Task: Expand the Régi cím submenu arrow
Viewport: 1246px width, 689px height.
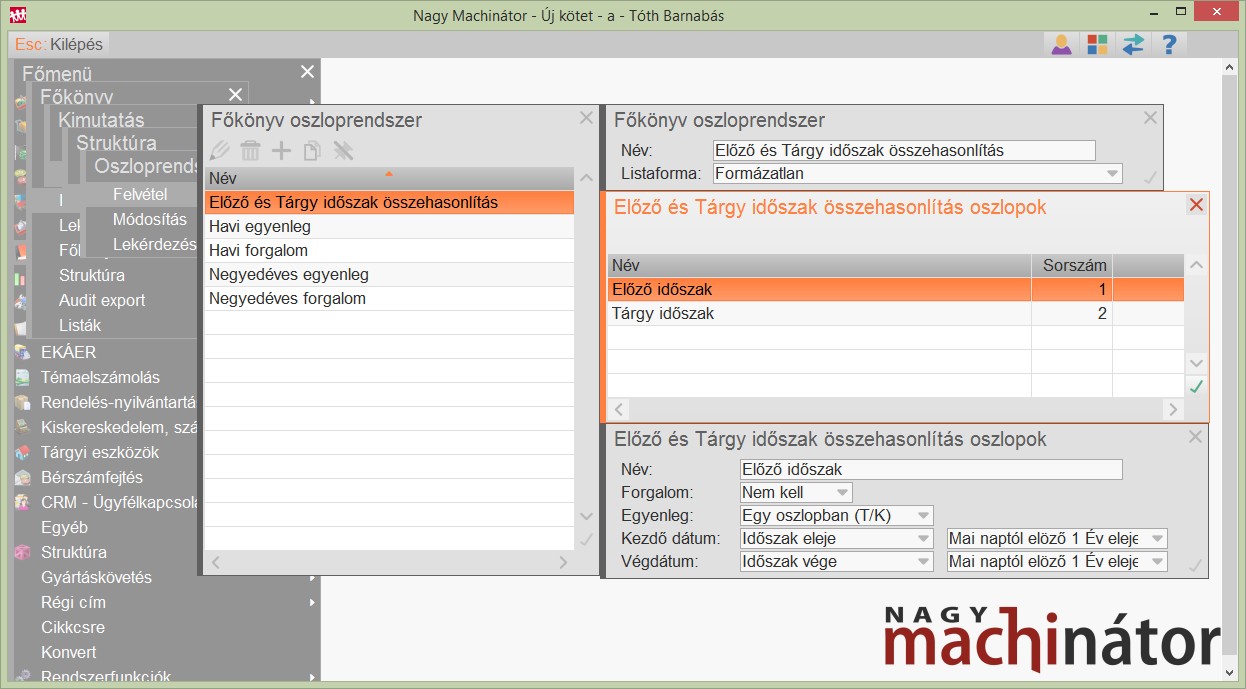Action: [313, 602]
